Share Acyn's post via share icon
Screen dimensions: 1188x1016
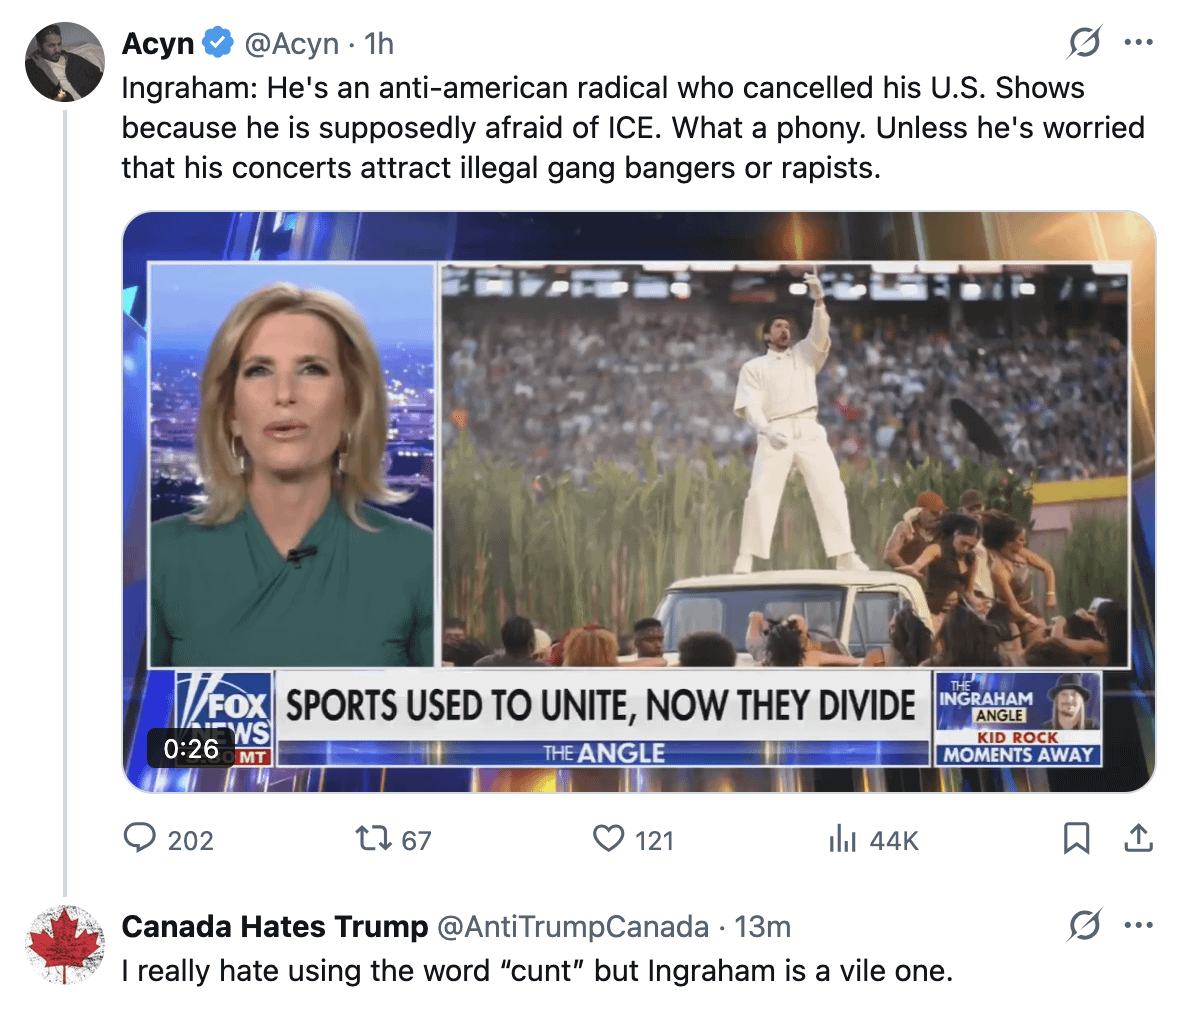pyautogui.click(x=1138, y=838)
